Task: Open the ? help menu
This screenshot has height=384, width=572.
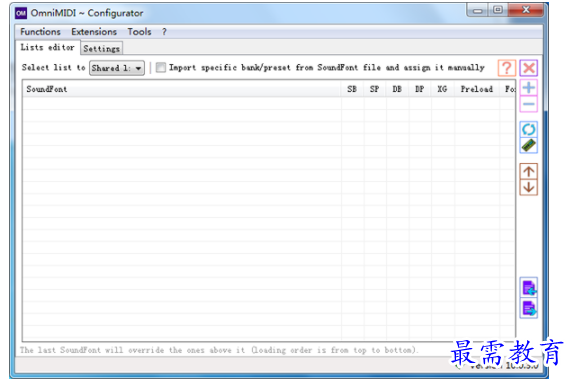Action: tap(164, 32)
